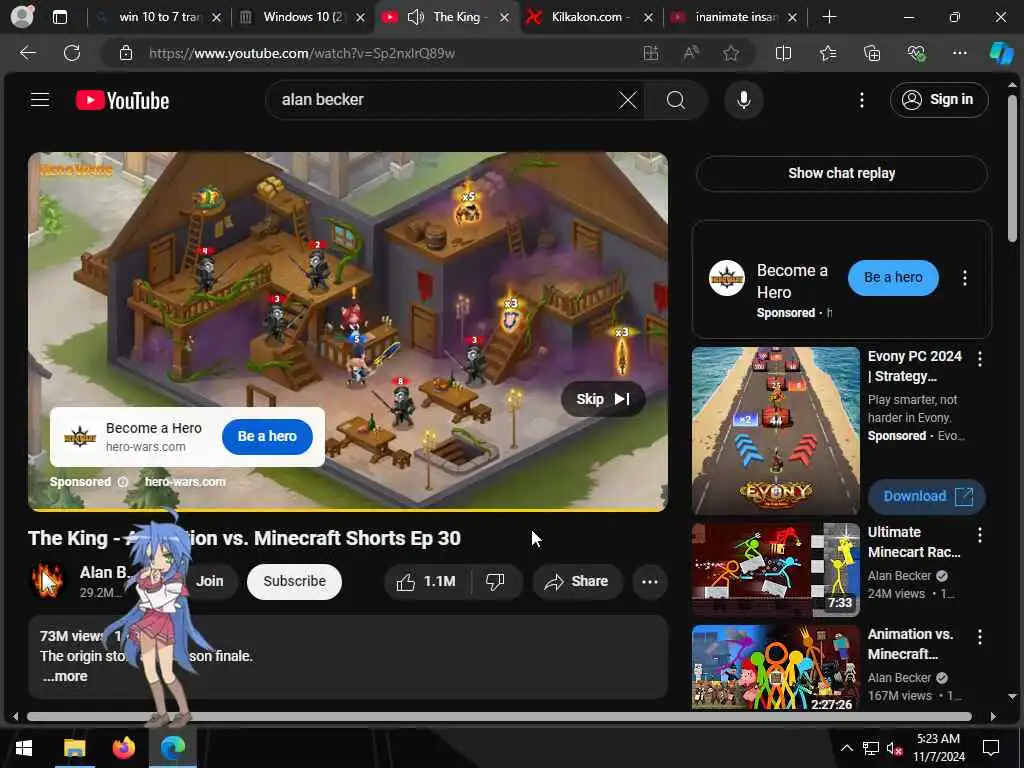View site information via the lock icon
This screenshot has height=768, width=1024.
pyautogui.click(x=126, y=54)
